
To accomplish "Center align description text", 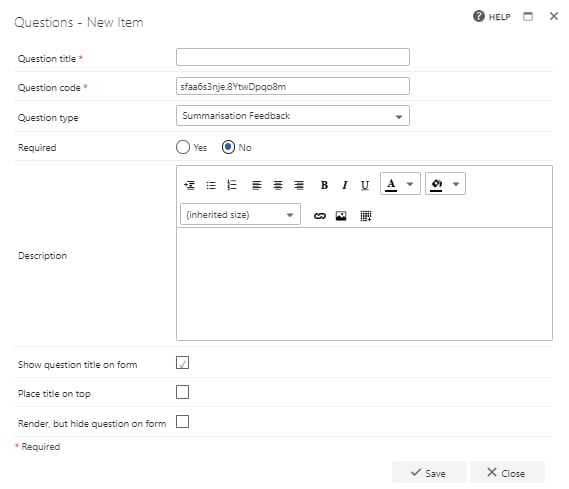I will [x=278, y=185].
